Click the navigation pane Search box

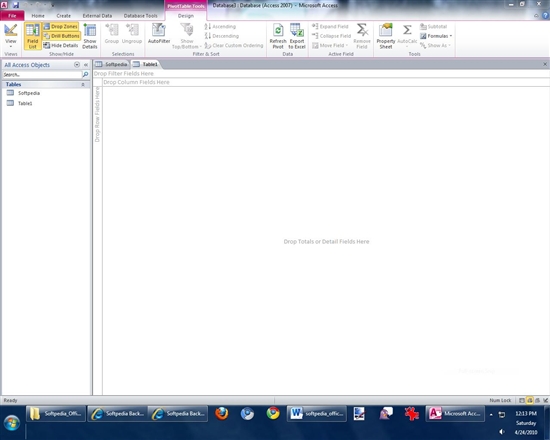coord(42,74)
